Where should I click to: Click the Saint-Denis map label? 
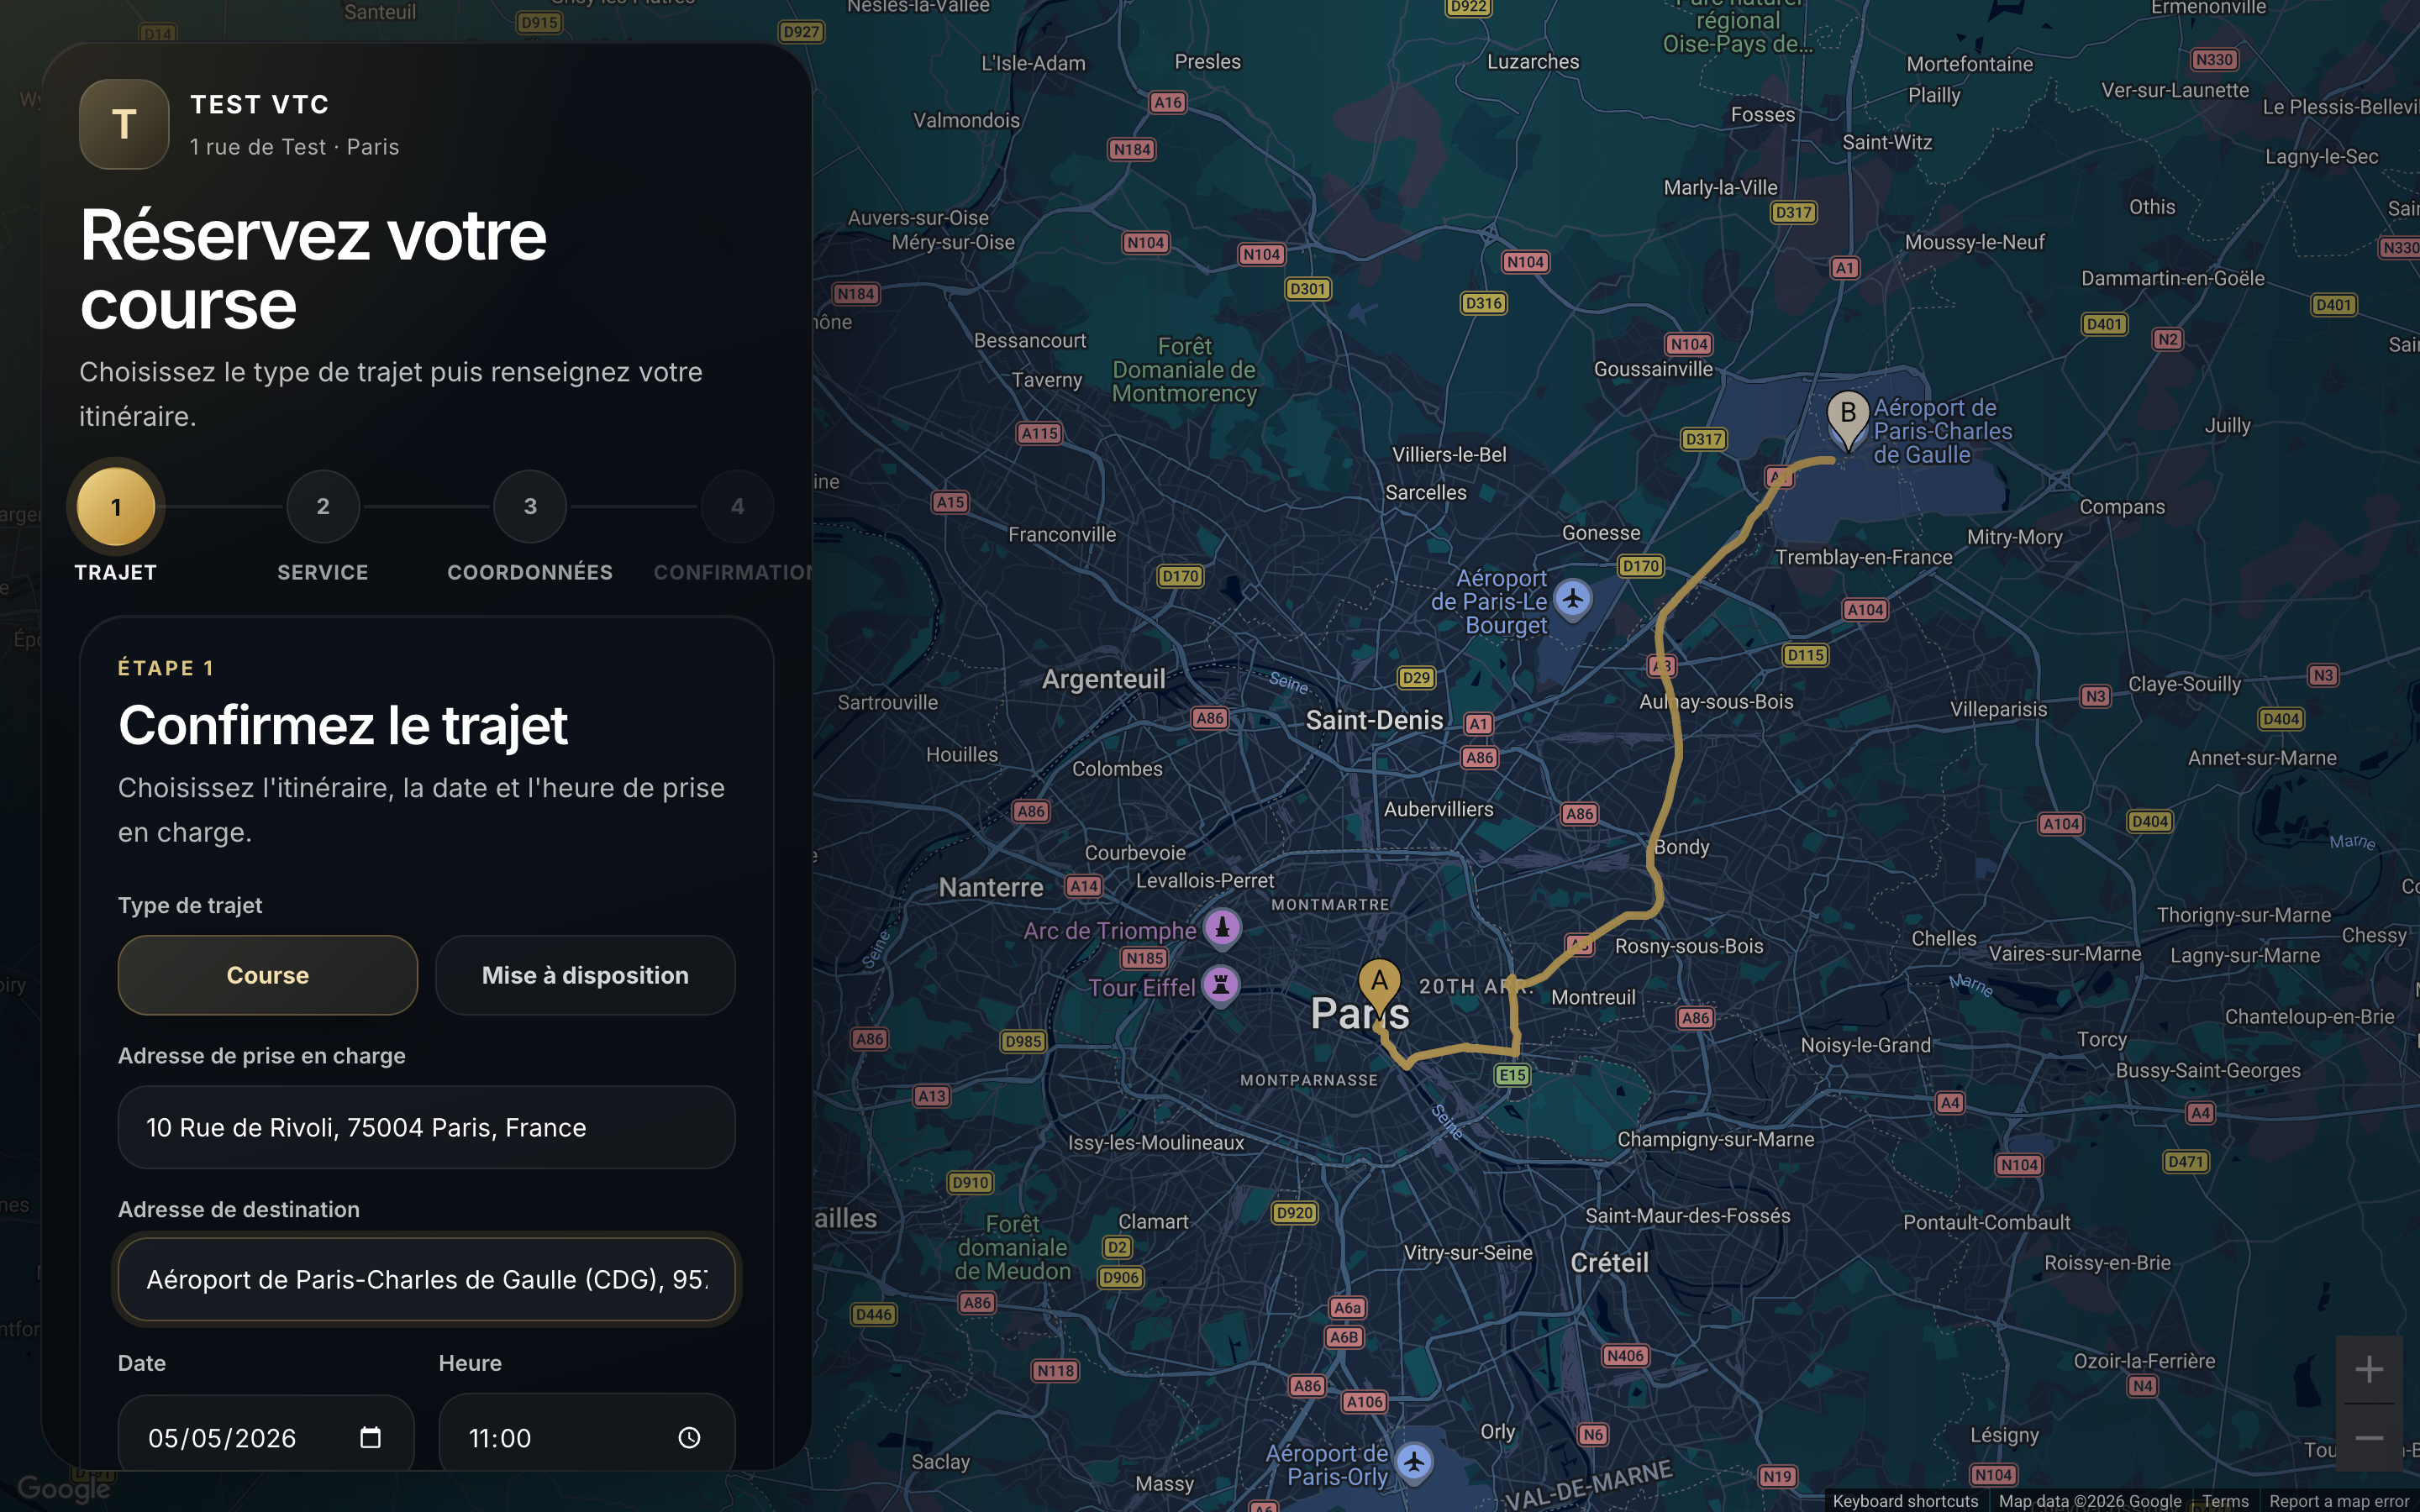(1374, 720)
